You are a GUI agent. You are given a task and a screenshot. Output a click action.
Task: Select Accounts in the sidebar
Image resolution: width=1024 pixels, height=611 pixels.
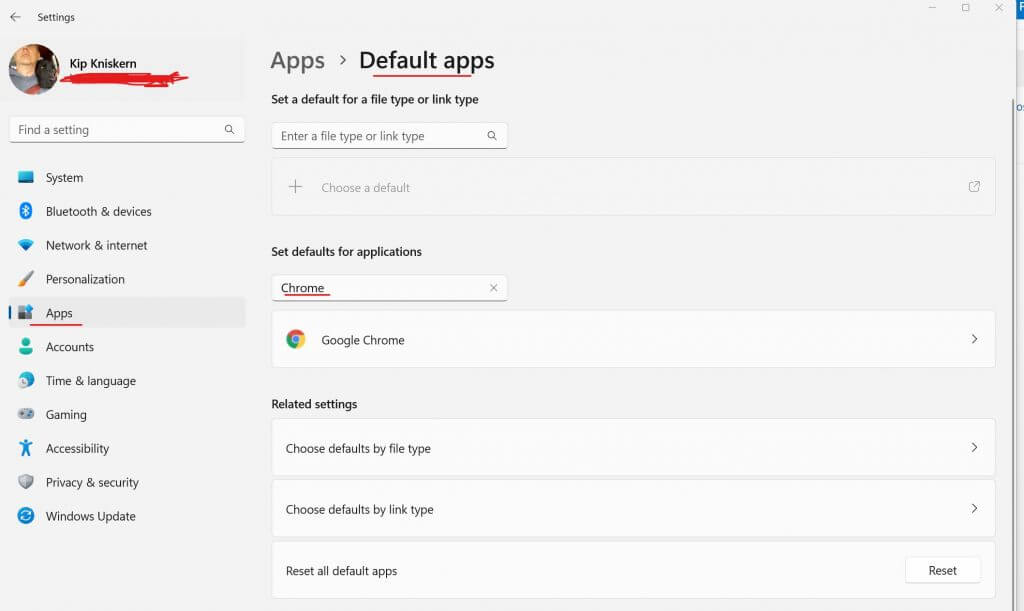coord(70,347)
